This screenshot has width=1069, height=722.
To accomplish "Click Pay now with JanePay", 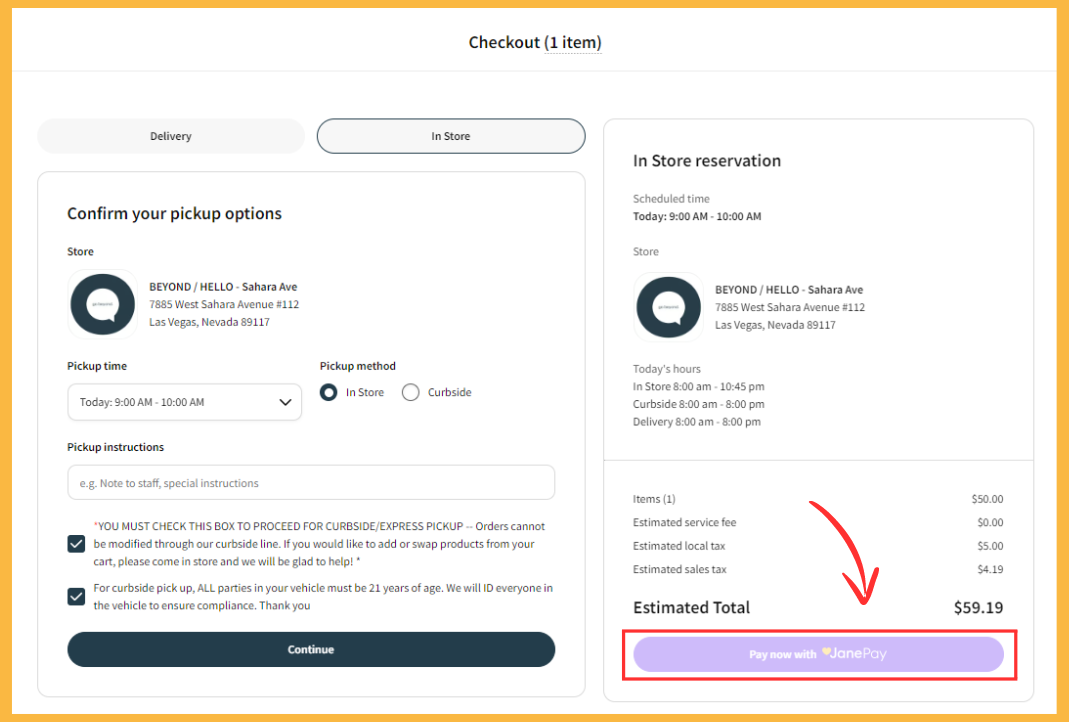I will pyautogui.click(x=818, y=654).
